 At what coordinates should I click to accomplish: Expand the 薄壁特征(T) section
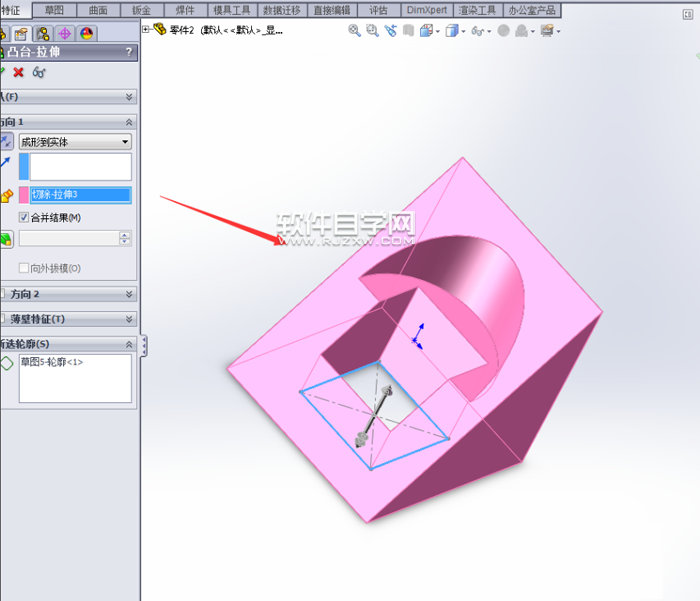129,319
